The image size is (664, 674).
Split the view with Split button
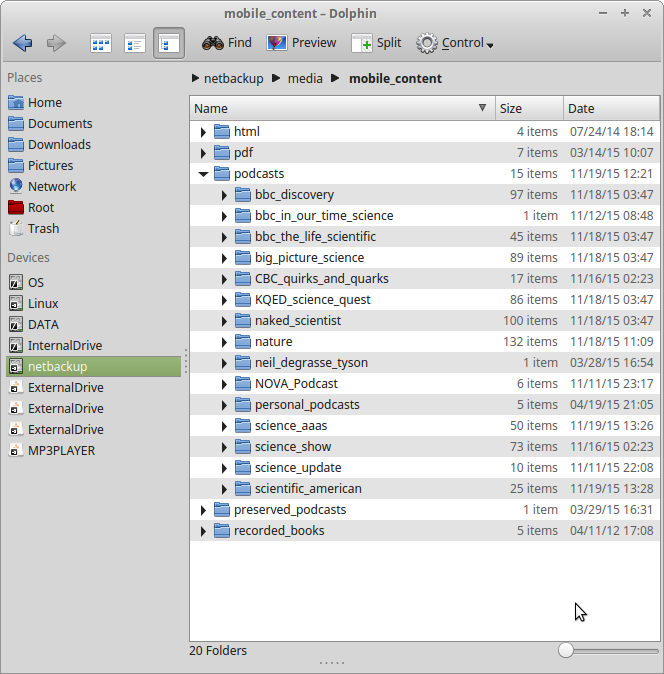coord(376,43)
